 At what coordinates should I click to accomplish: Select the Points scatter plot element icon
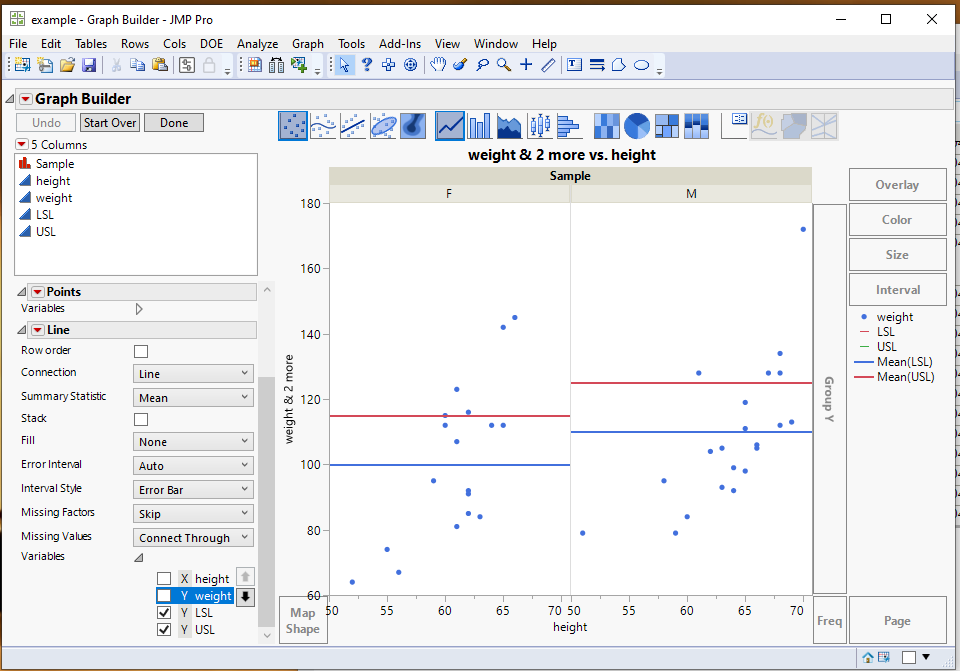[293, 125]
